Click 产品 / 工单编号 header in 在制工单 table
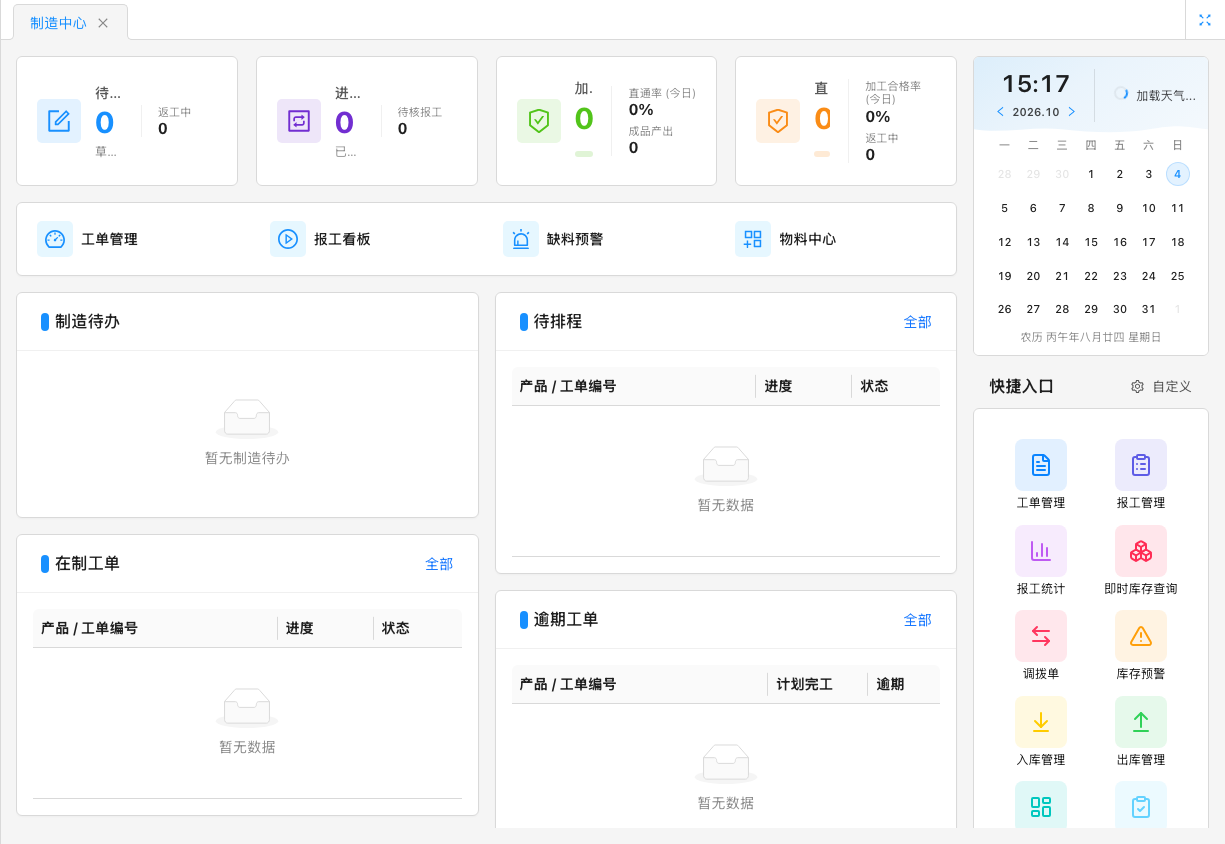The height and width of the screenshot is (844, 1225). (x=89, y=628)
